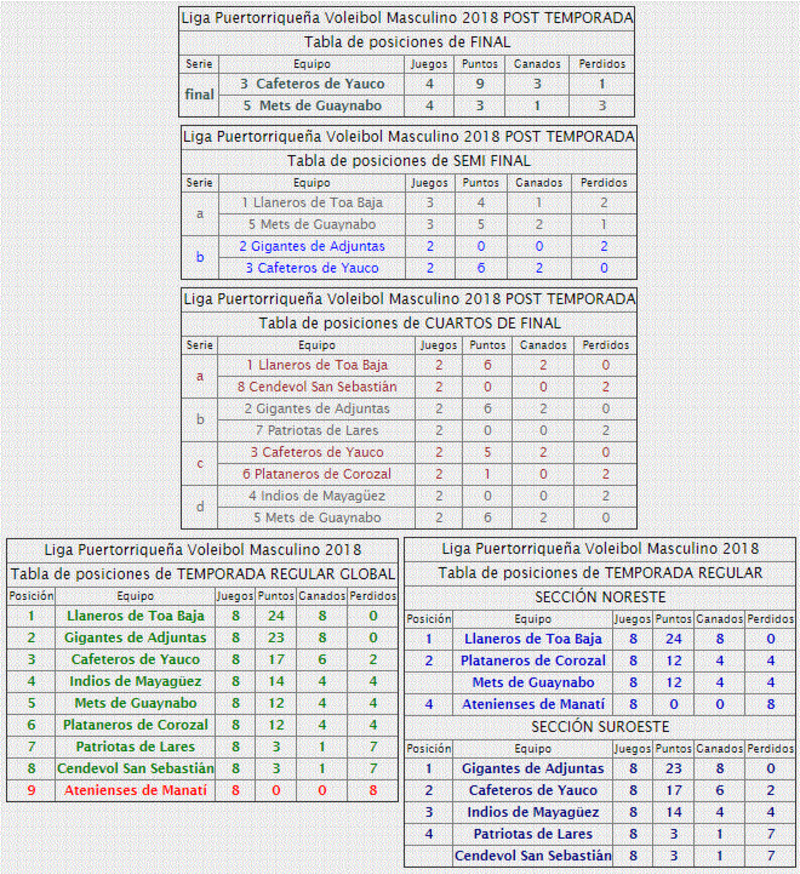Select '1 Llaneros de Toa Baja' in the CUARTOS DE FINAL table
This screenshot has height=874, width=800.
click(x=317, y=365)
